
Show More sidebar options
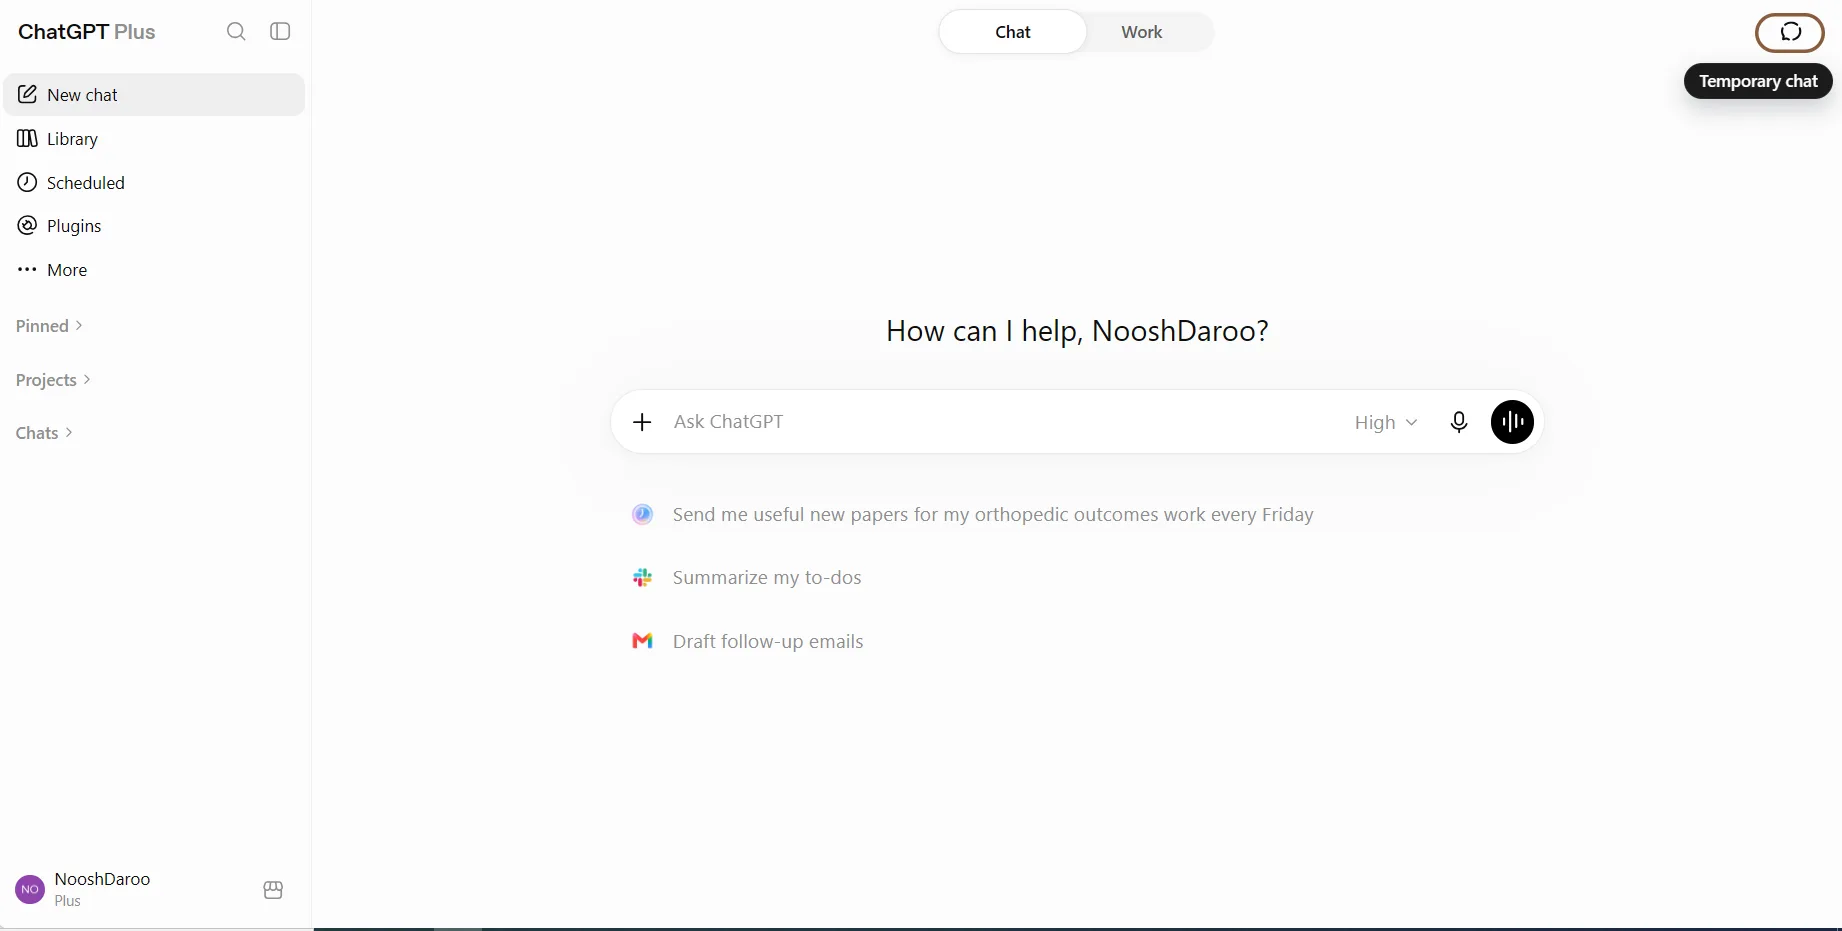tap(154, 270)
